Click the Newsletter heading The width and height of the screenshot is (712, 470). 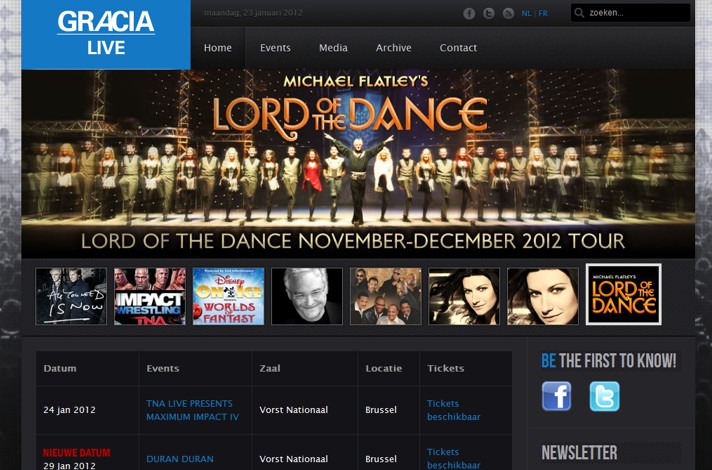click(x=579, y=453)
